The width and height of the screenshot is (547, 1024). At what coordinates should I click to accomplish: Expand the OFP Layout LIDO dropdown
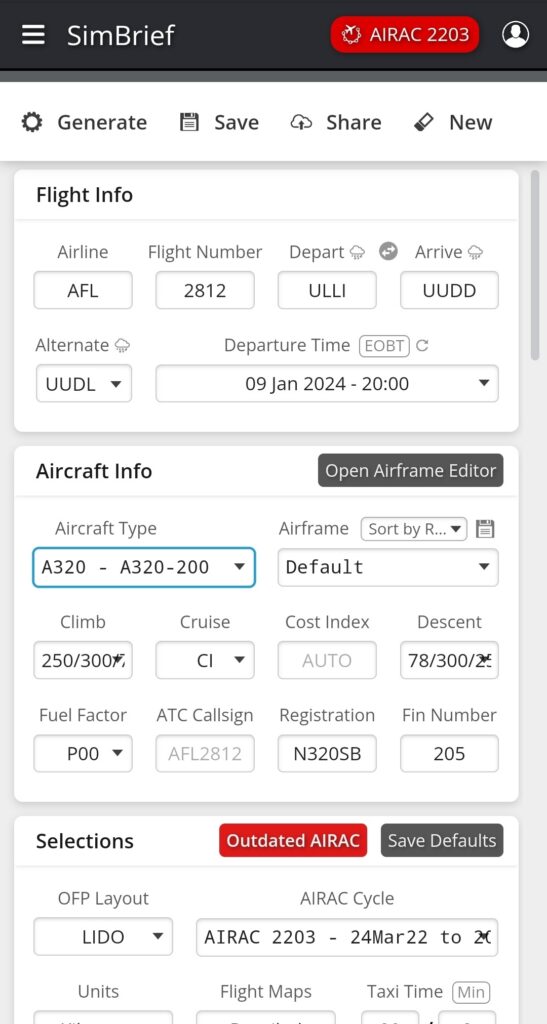tap(103, 937)
